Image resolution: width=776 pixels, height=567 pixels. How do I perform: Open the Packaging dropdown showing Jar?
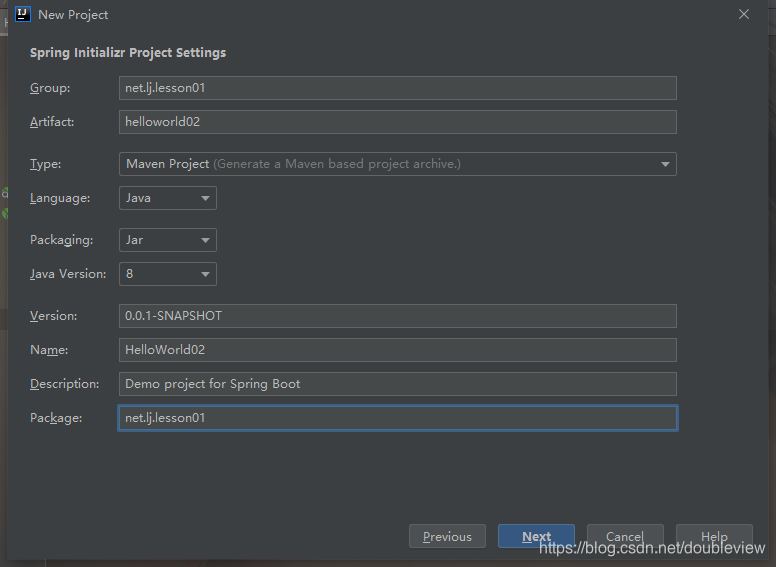coord(168,240)
